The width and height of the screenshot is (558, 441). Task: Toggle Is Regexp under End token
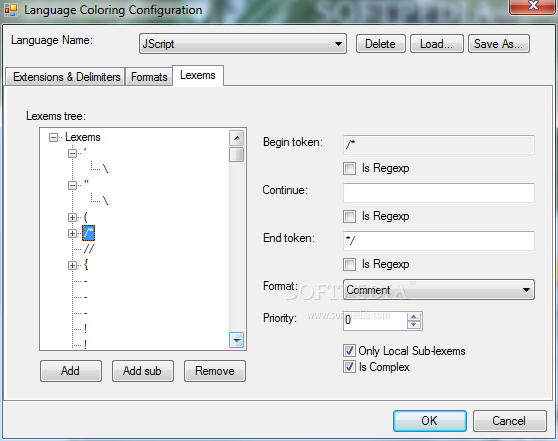coord(349,264)
